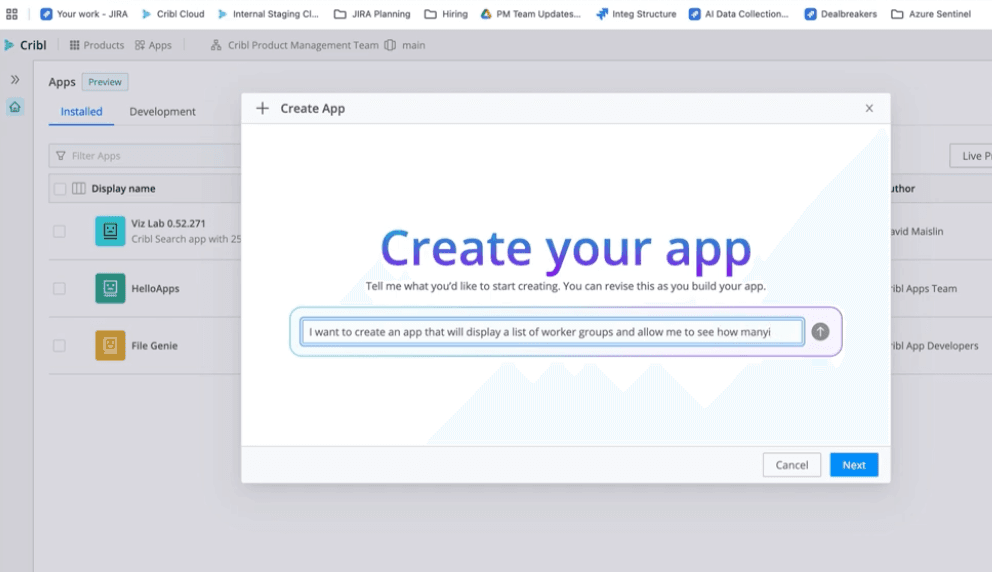
Task: Open the Dealbreakers bookmark
Action: [841, 14]
